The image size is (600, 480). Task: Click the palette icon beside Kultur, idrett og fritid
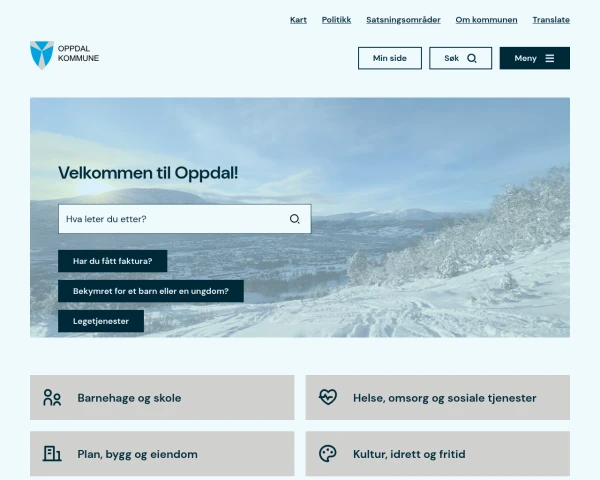click(328, 454)
